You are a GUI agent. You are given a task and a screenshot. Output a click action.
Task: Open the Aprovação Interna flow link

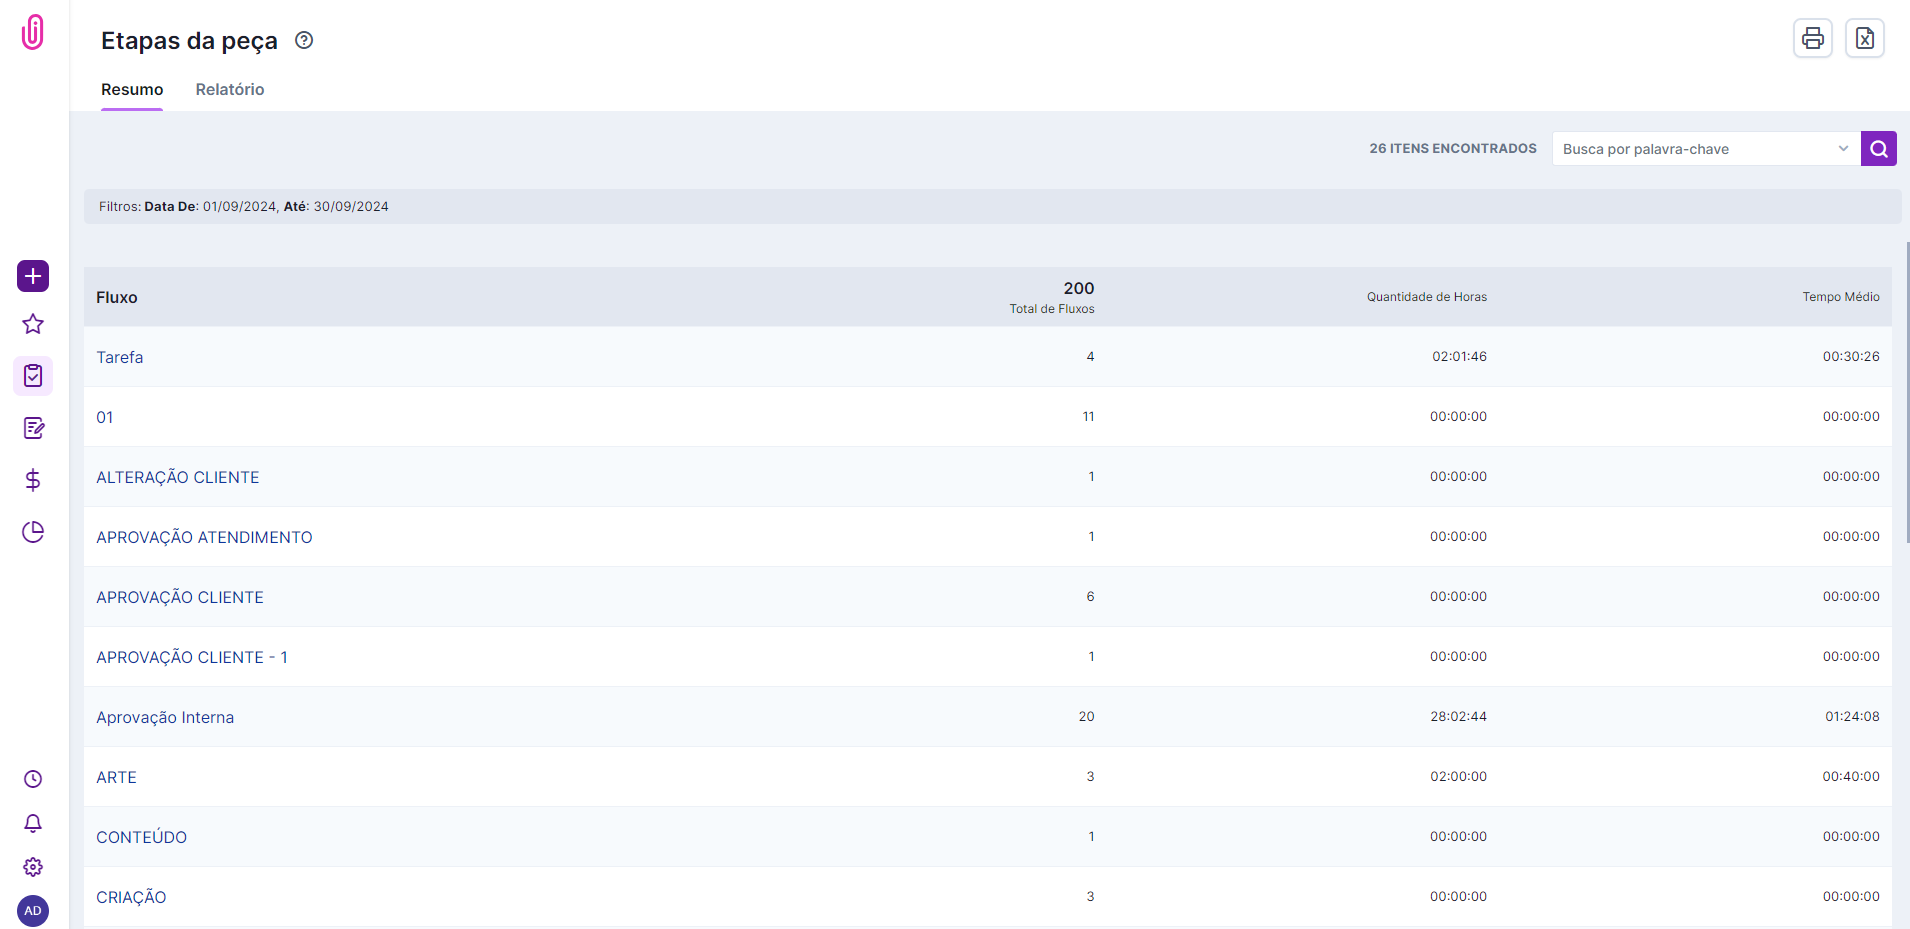coord(165,717)
